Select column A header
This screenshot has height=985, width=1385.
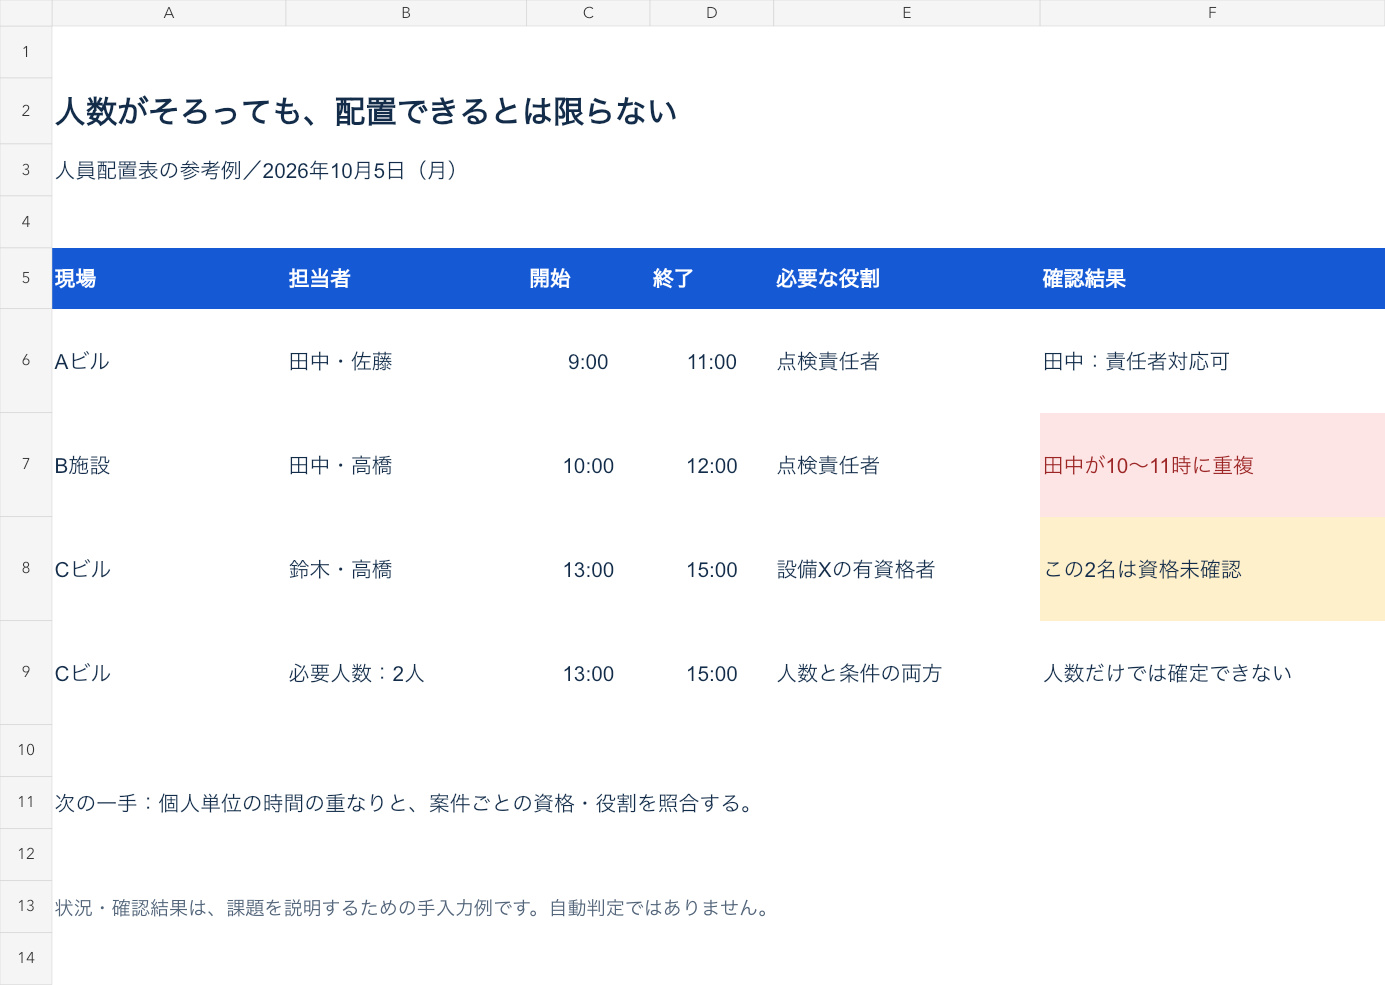(x=169, y=13)
